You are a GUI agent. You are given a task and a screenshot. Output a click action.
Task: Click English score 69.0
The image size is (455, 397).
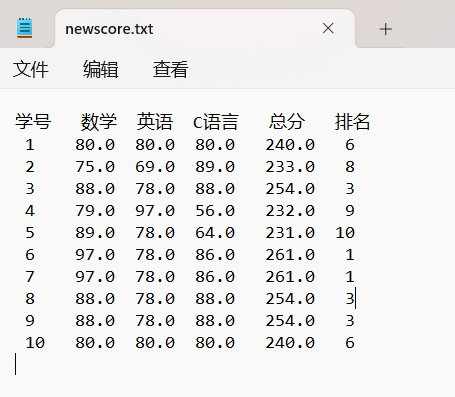pos(155,167)
